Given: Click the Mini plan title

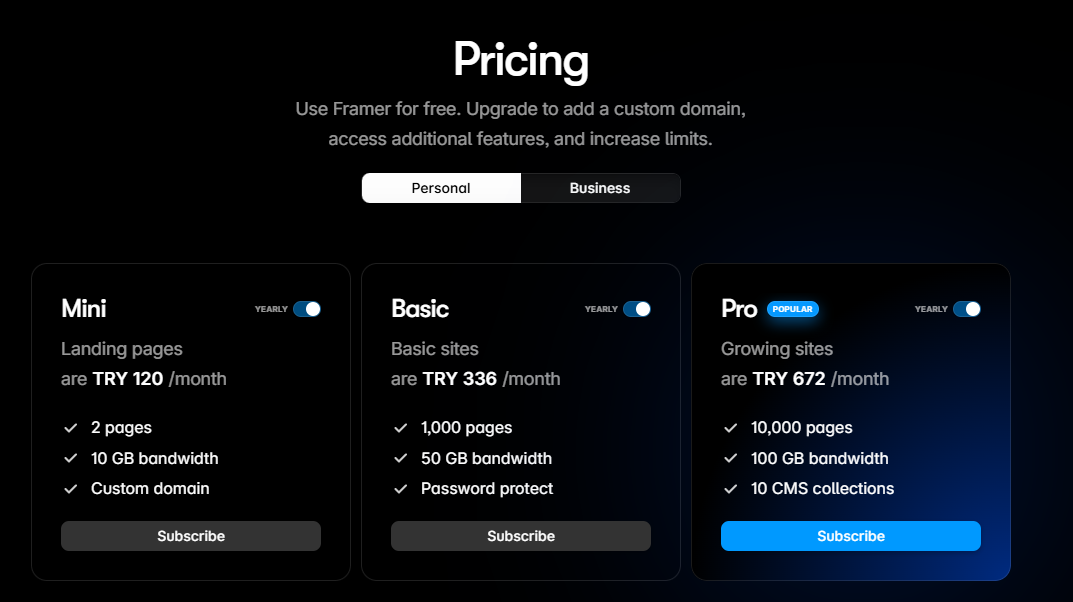Looking at the screenshot, I should 83,309.
